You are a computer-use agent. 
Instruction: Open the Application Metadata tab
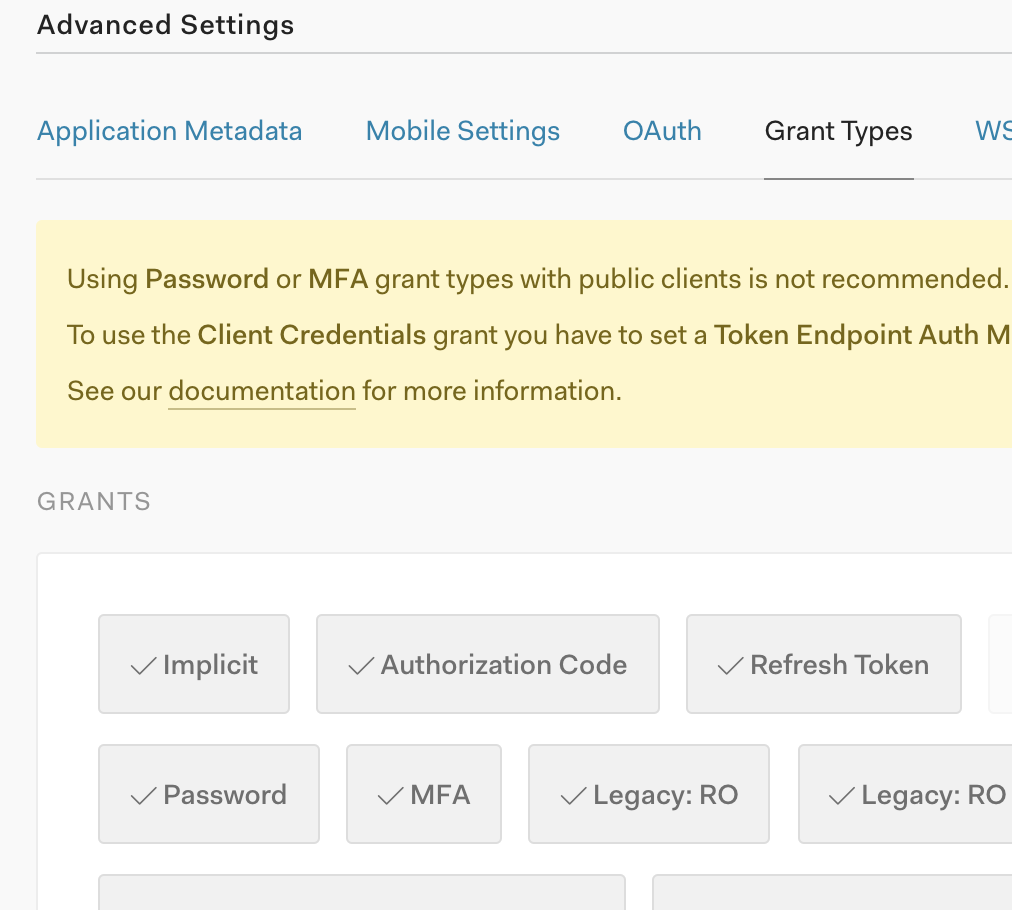coord(169,131)
